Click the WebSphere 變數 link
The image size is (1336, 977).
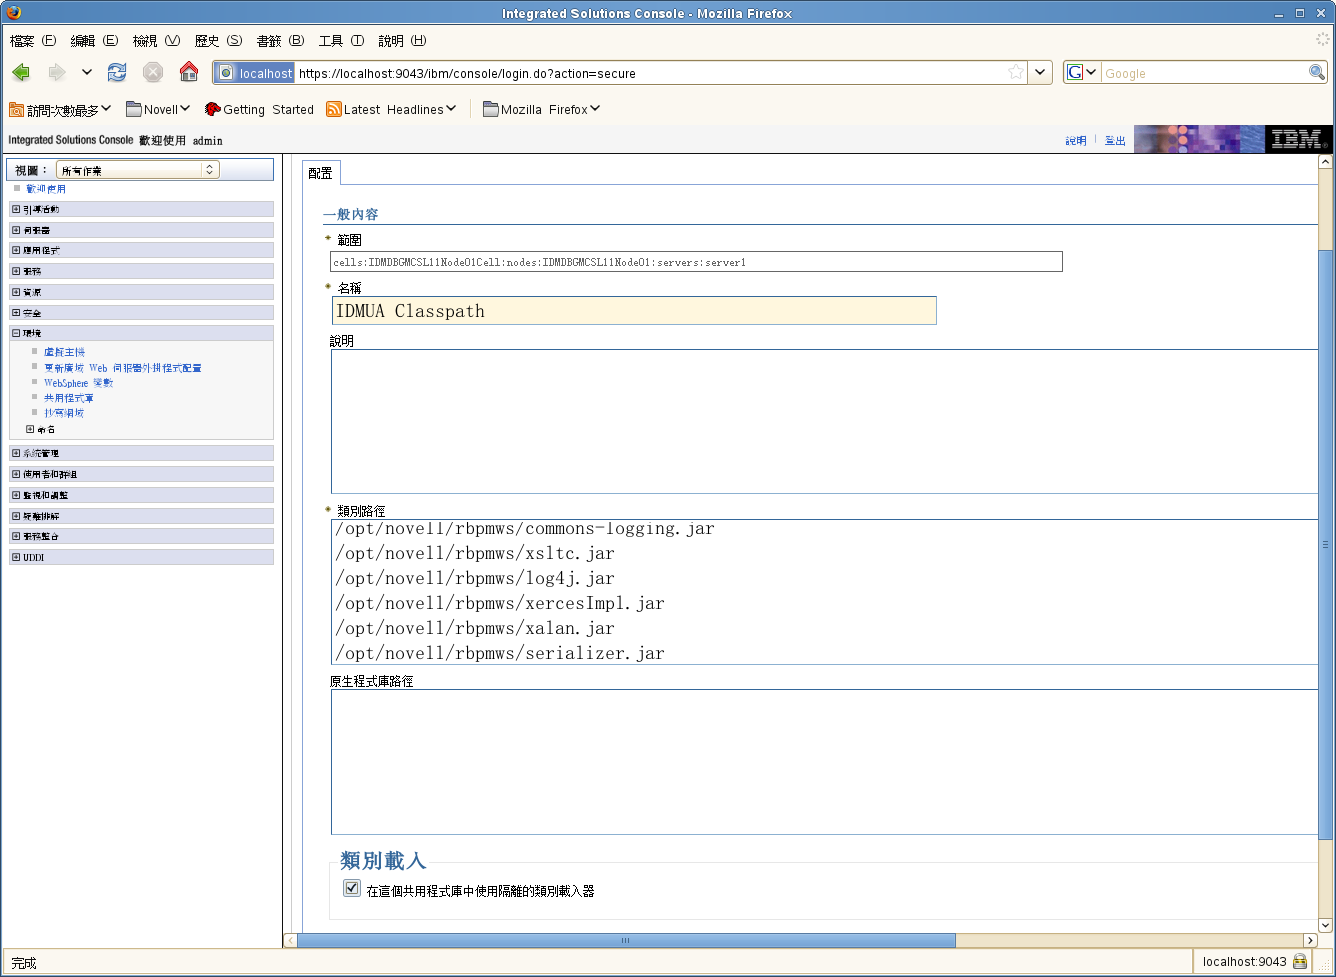(x=78, y=383)
